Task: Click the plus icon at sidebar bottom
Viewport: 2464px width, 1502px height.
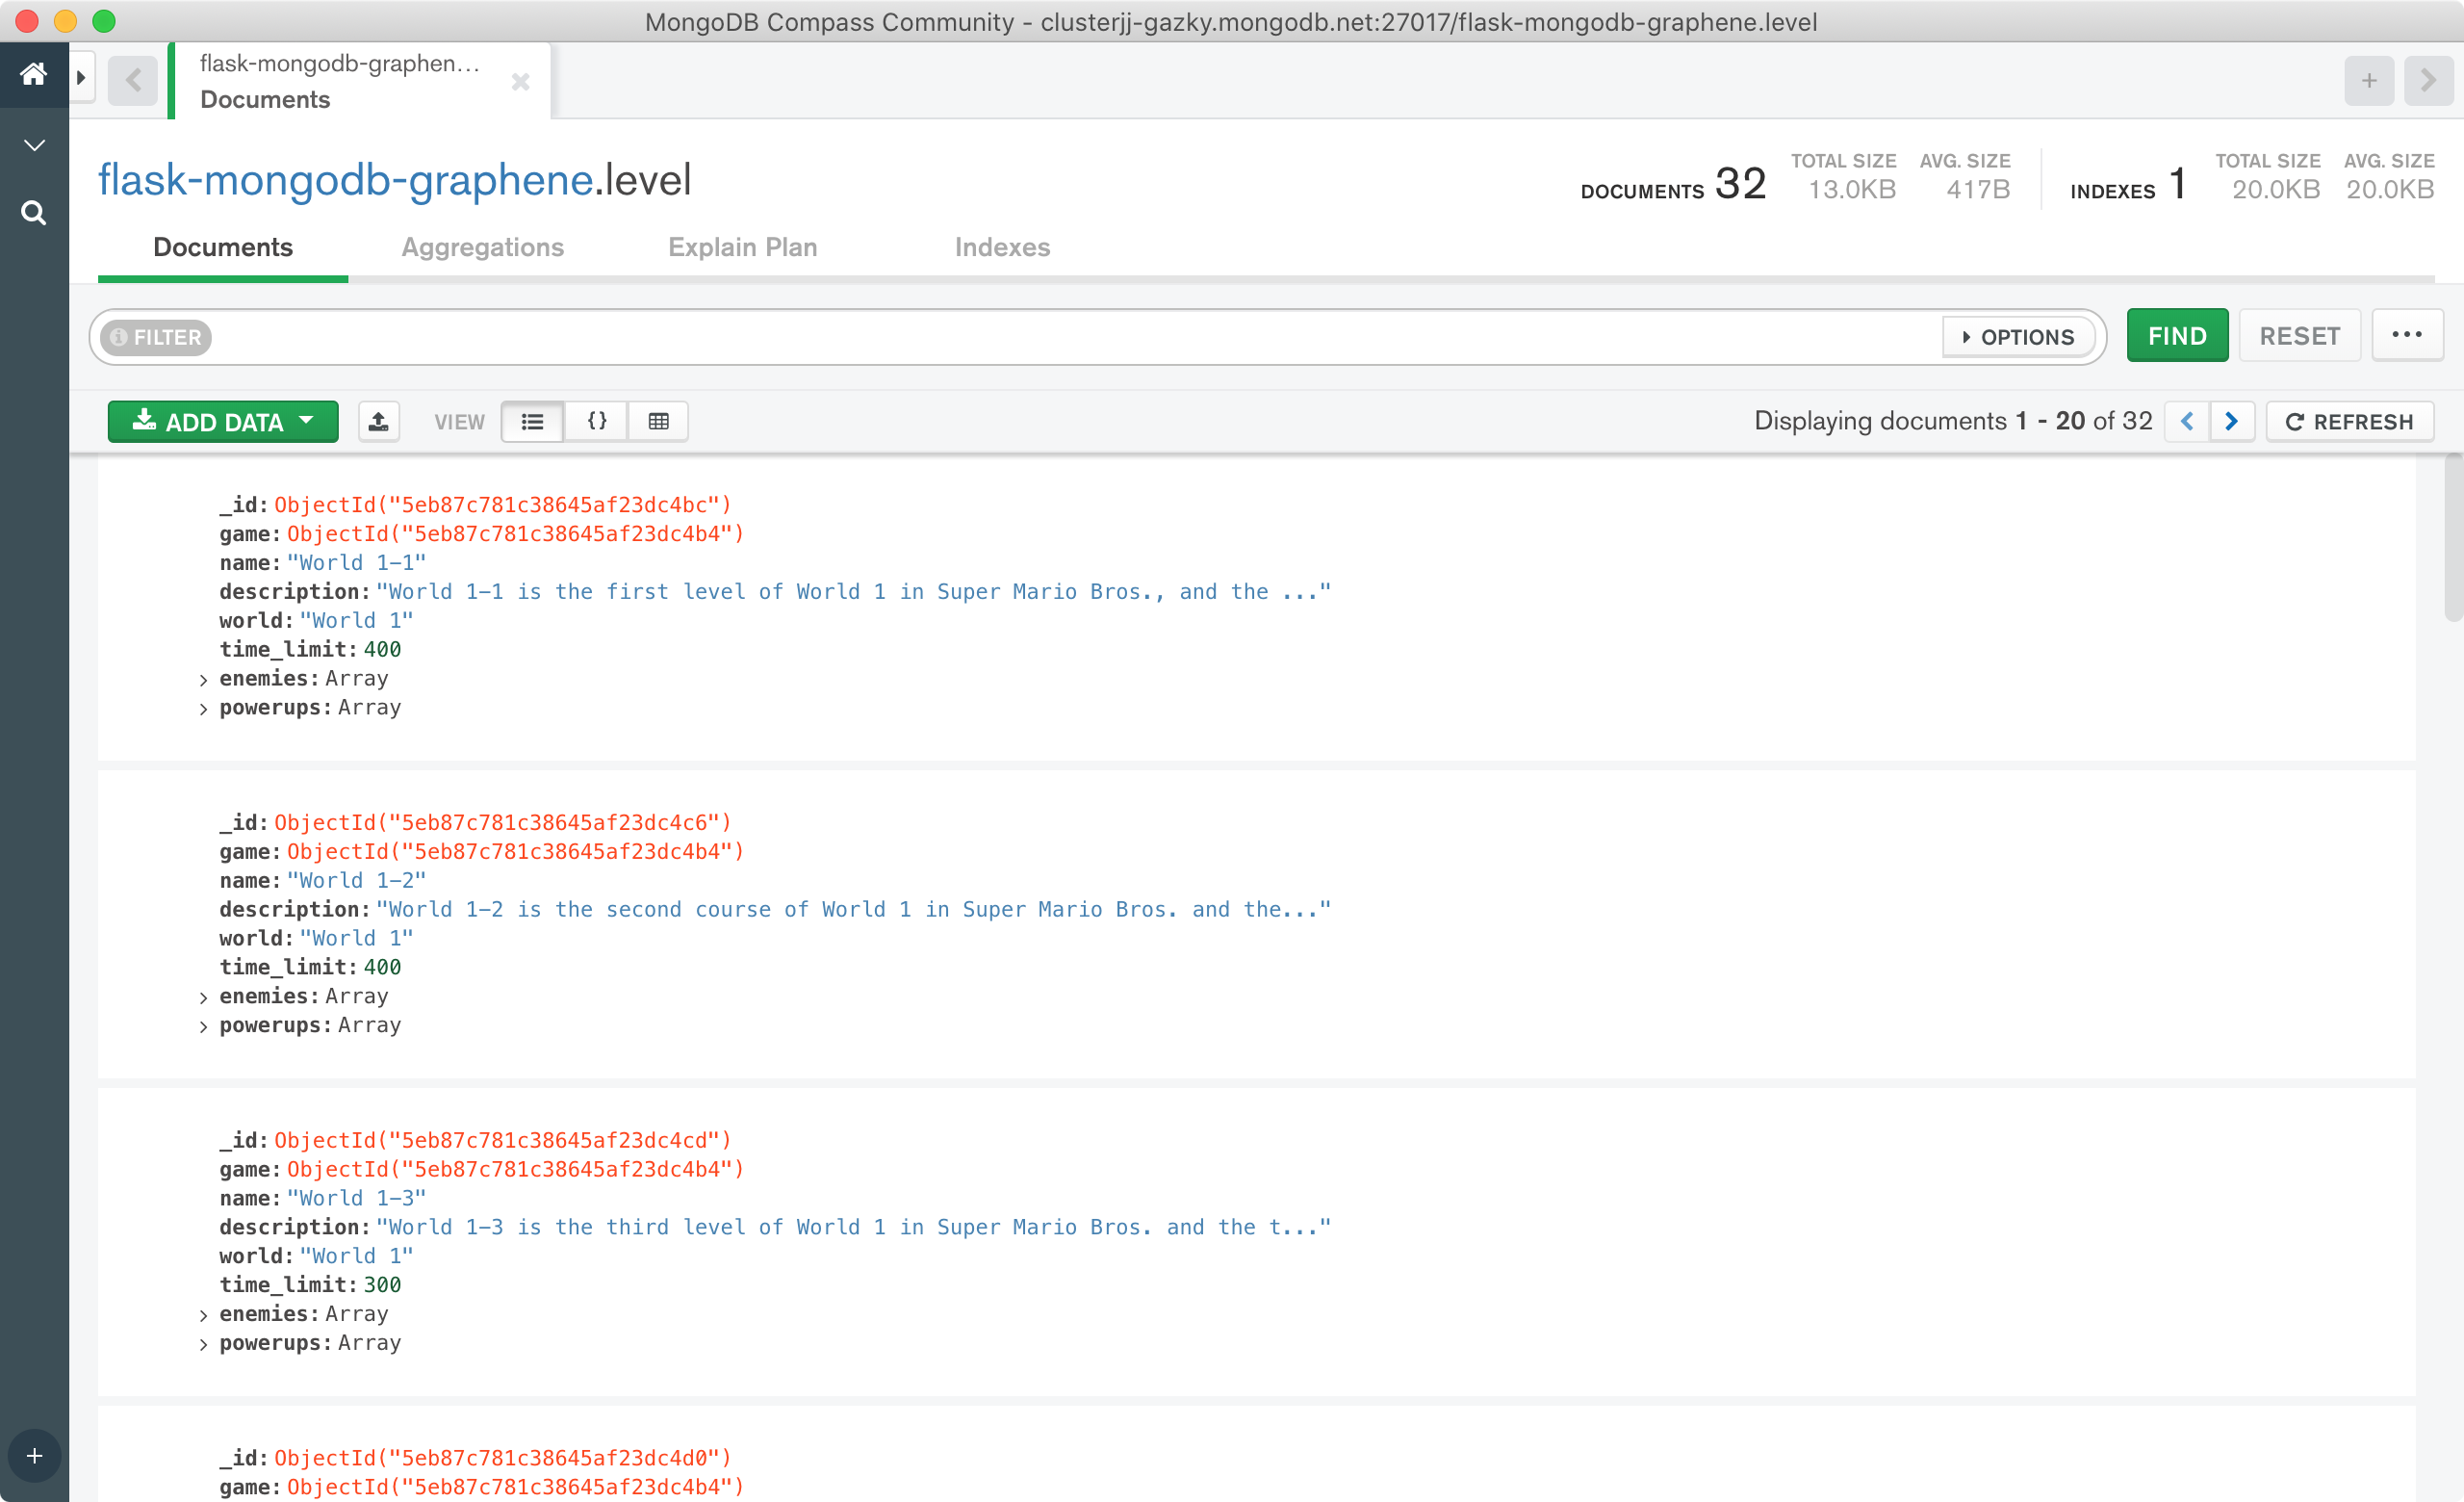Action: tap(34, 1456)
